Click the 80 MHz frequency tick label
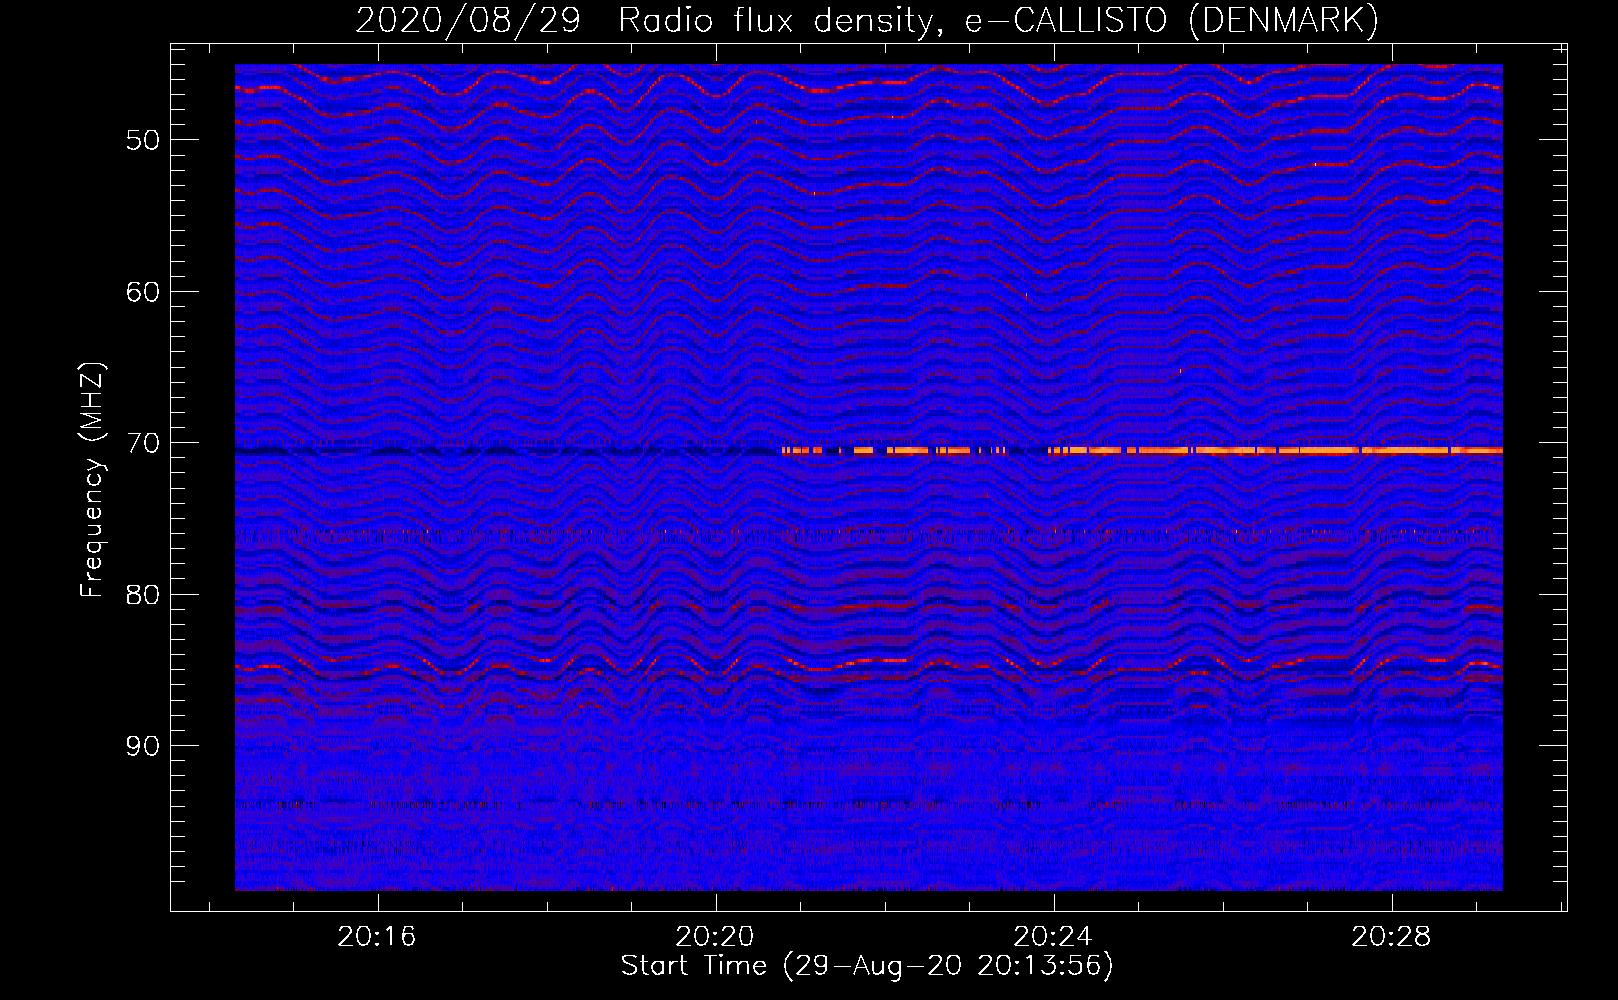 pyautogui.click(x=143, y=595)
